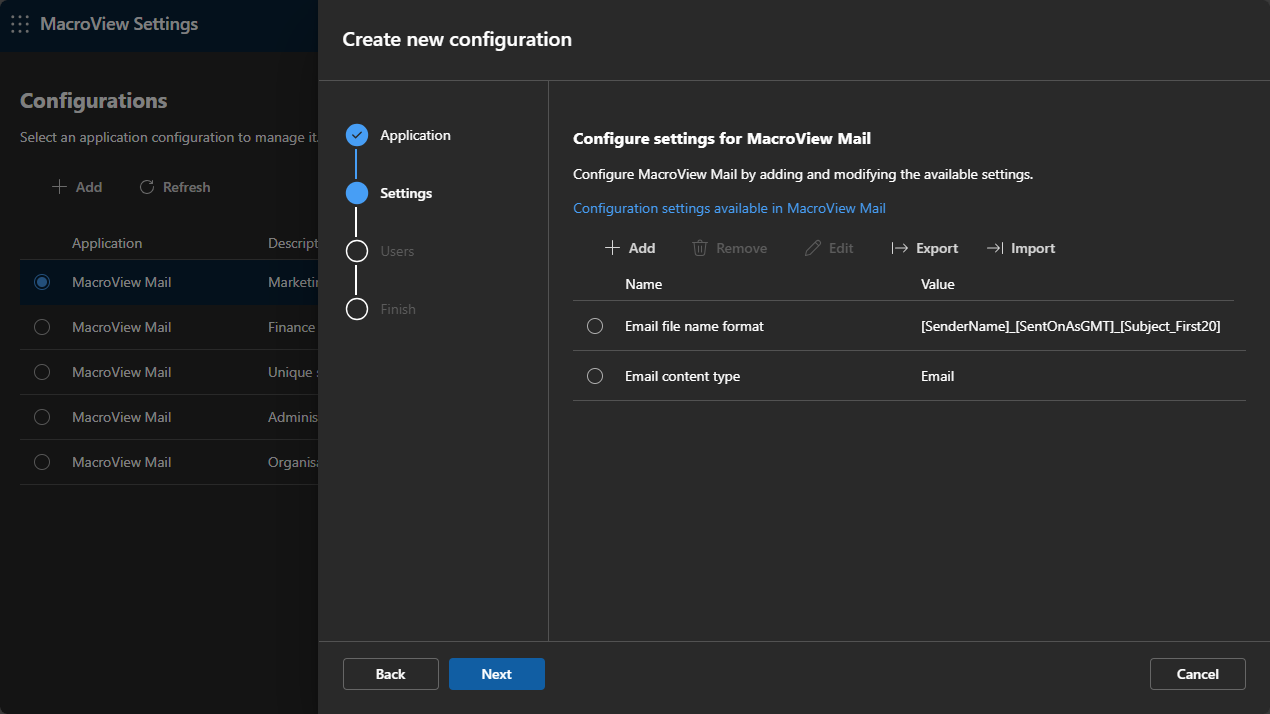Viewport: 1270px width, 714px height.
Task: Select the Marketing MacroView Mail row radio button
Action: (x=42, y=282)
